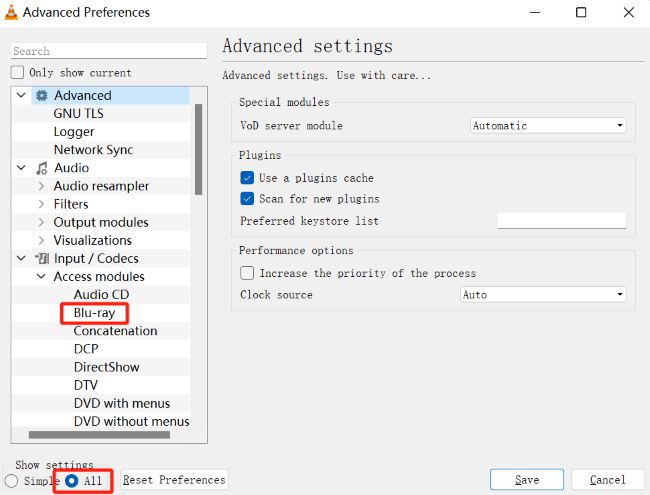
Task: Select Audio CD access module
Action: pyautogui.click(x=101, y=295)
